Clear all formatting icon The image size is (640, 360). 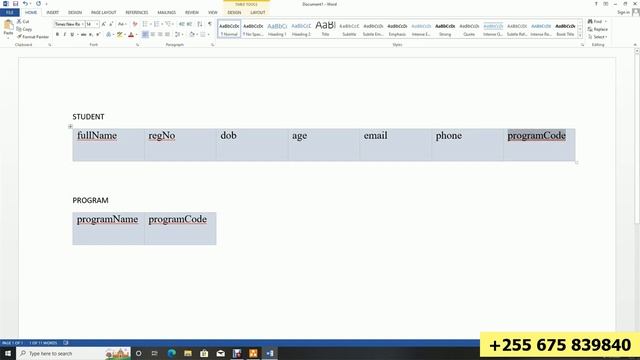pos(135,24)
